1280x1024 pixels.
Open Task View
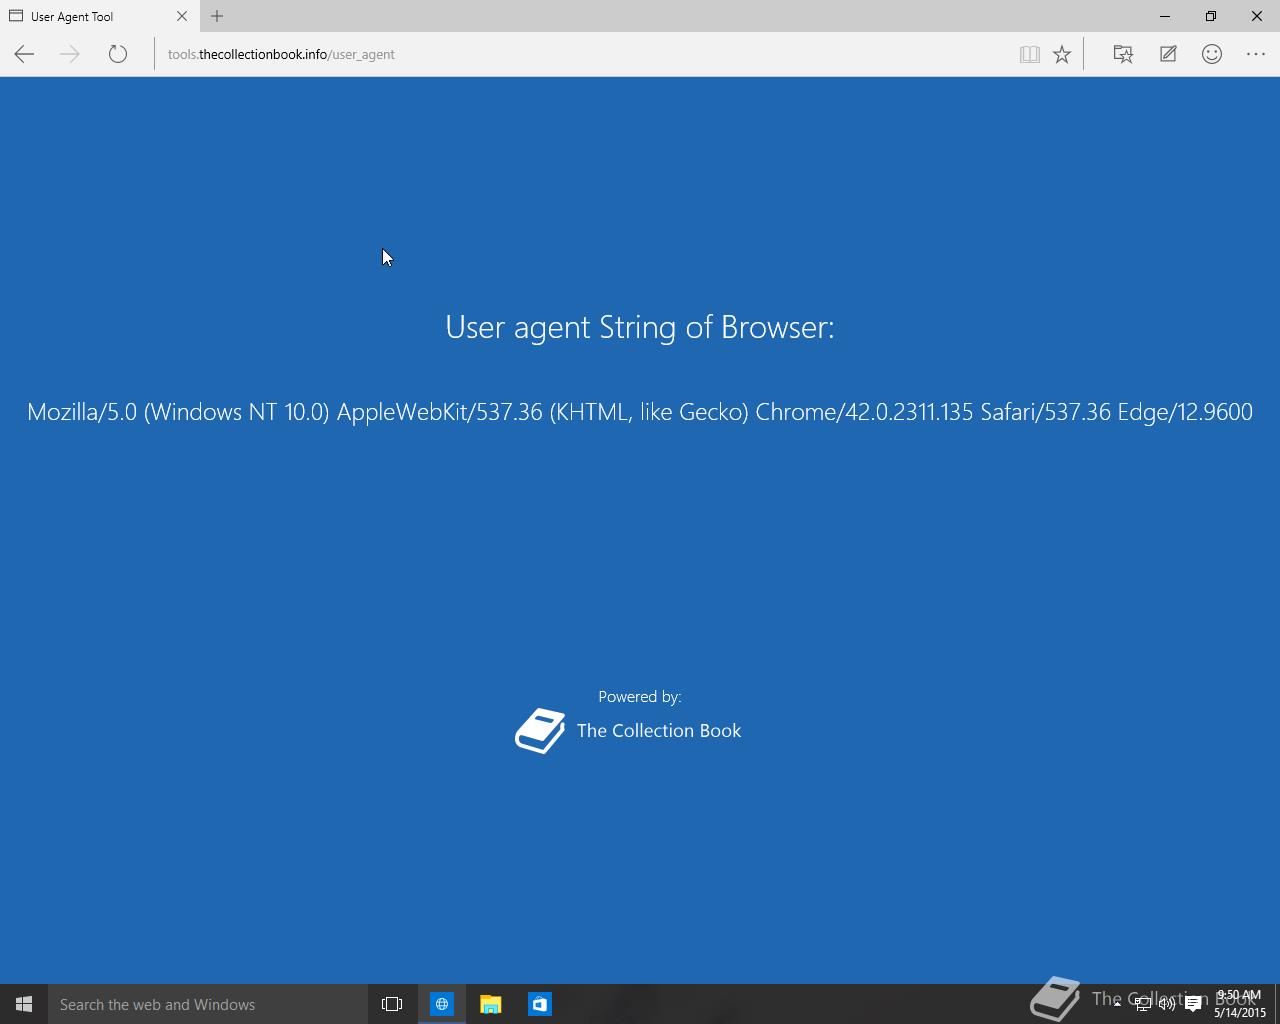[x=392, y=1004]
